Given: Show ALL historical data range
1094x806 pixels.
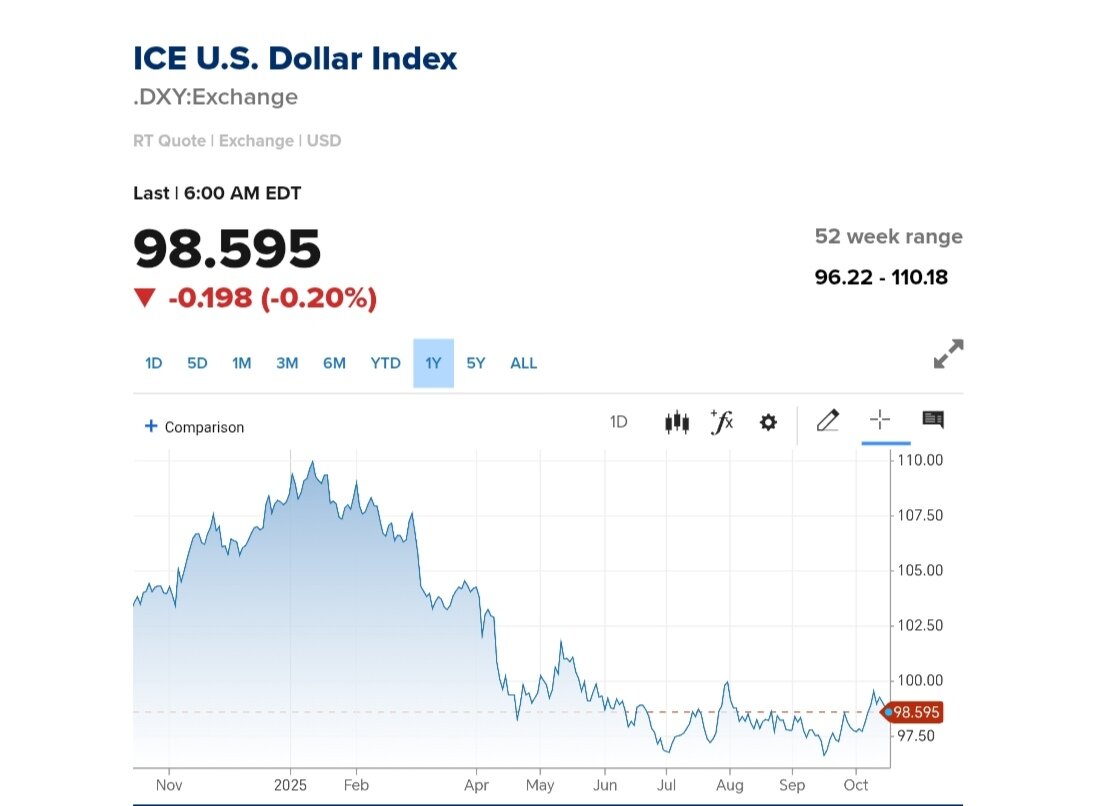Looking at the screenshot, I should point(523,363).
